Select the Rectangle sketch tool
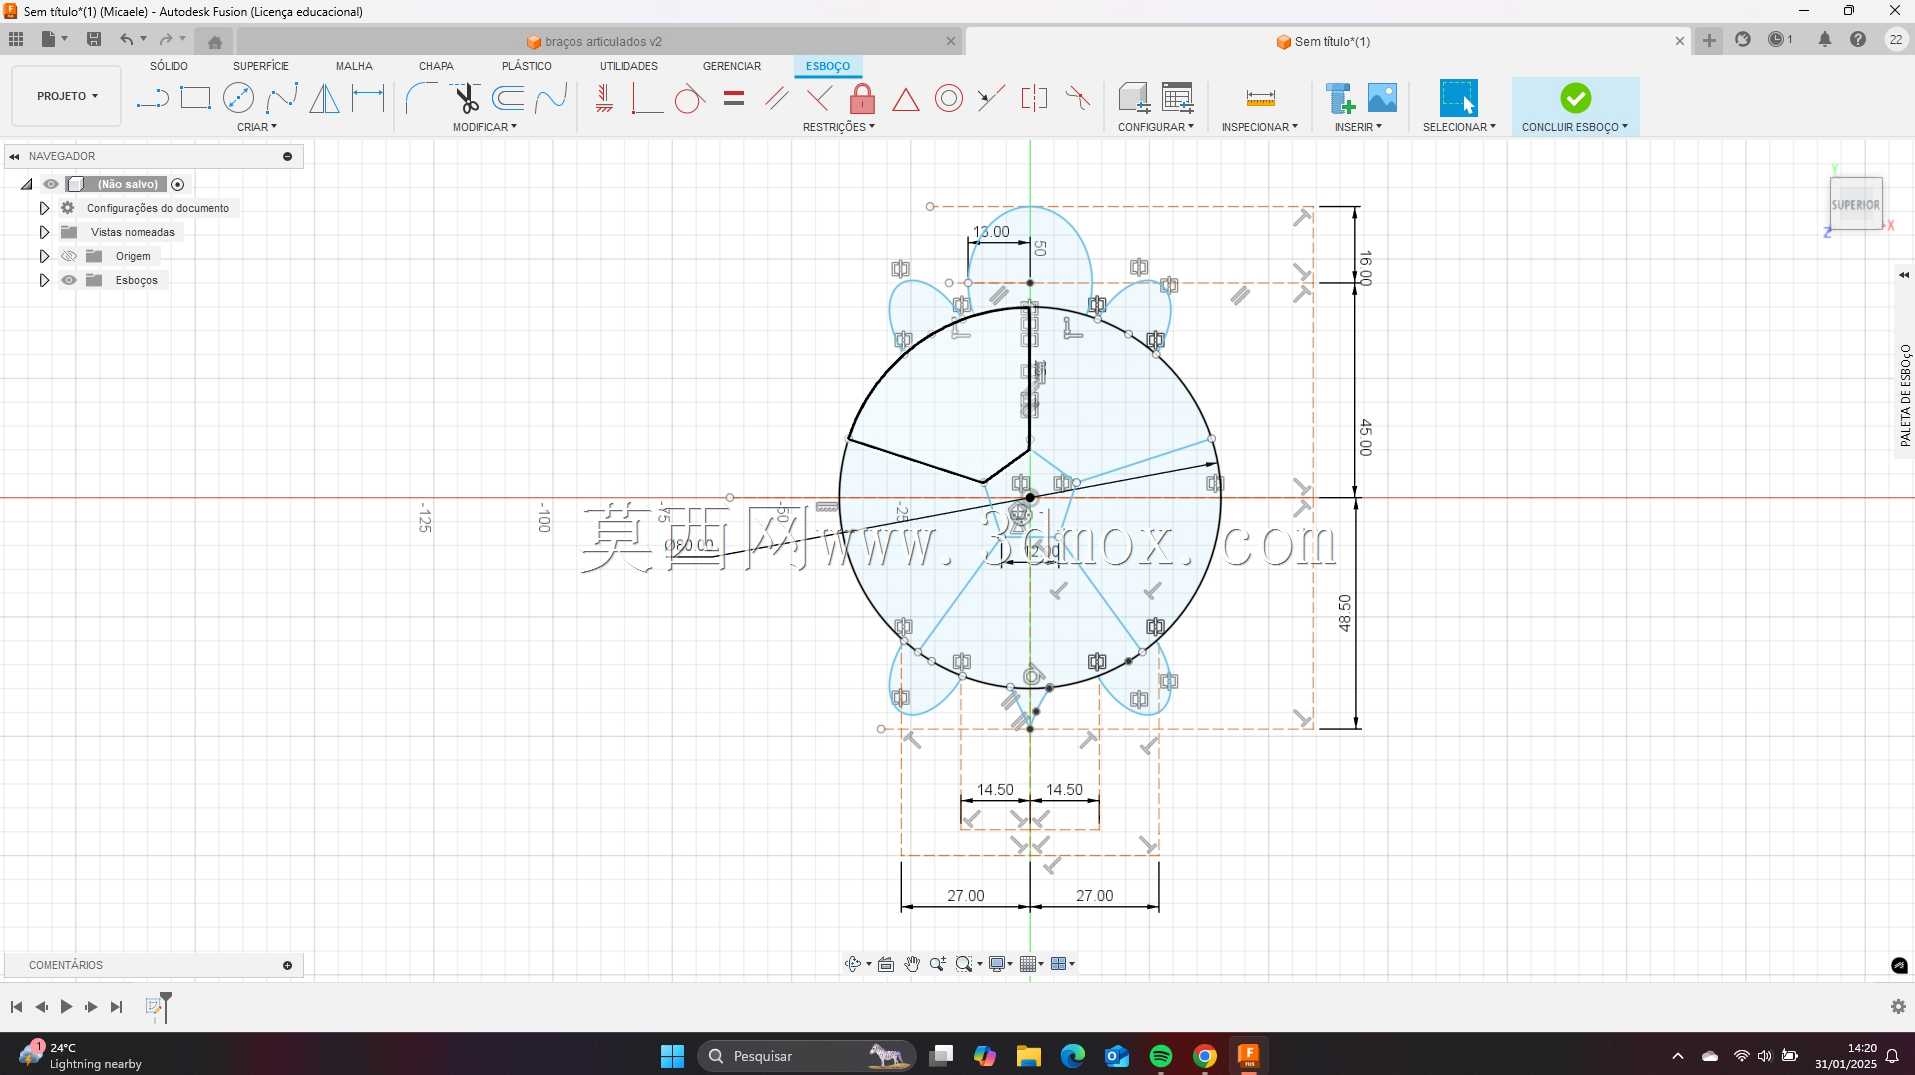This screenshot has height=1075, width=1915. click(195, 98)
